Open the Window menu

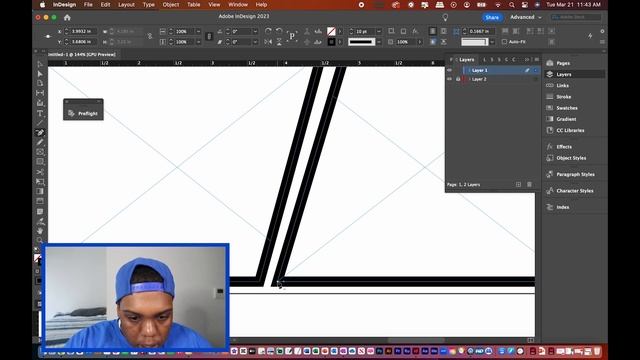[x=238, y=4]
